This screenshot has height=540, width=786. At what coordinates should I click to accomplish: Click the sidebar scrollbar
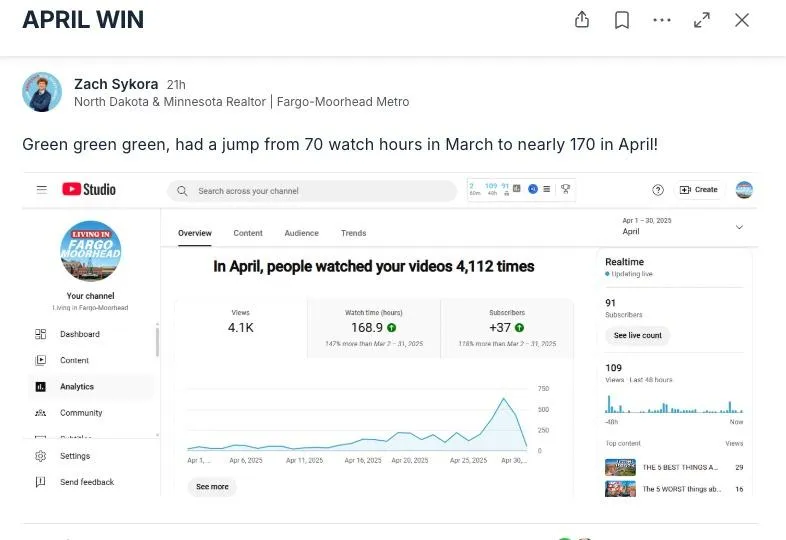(157, 342)
